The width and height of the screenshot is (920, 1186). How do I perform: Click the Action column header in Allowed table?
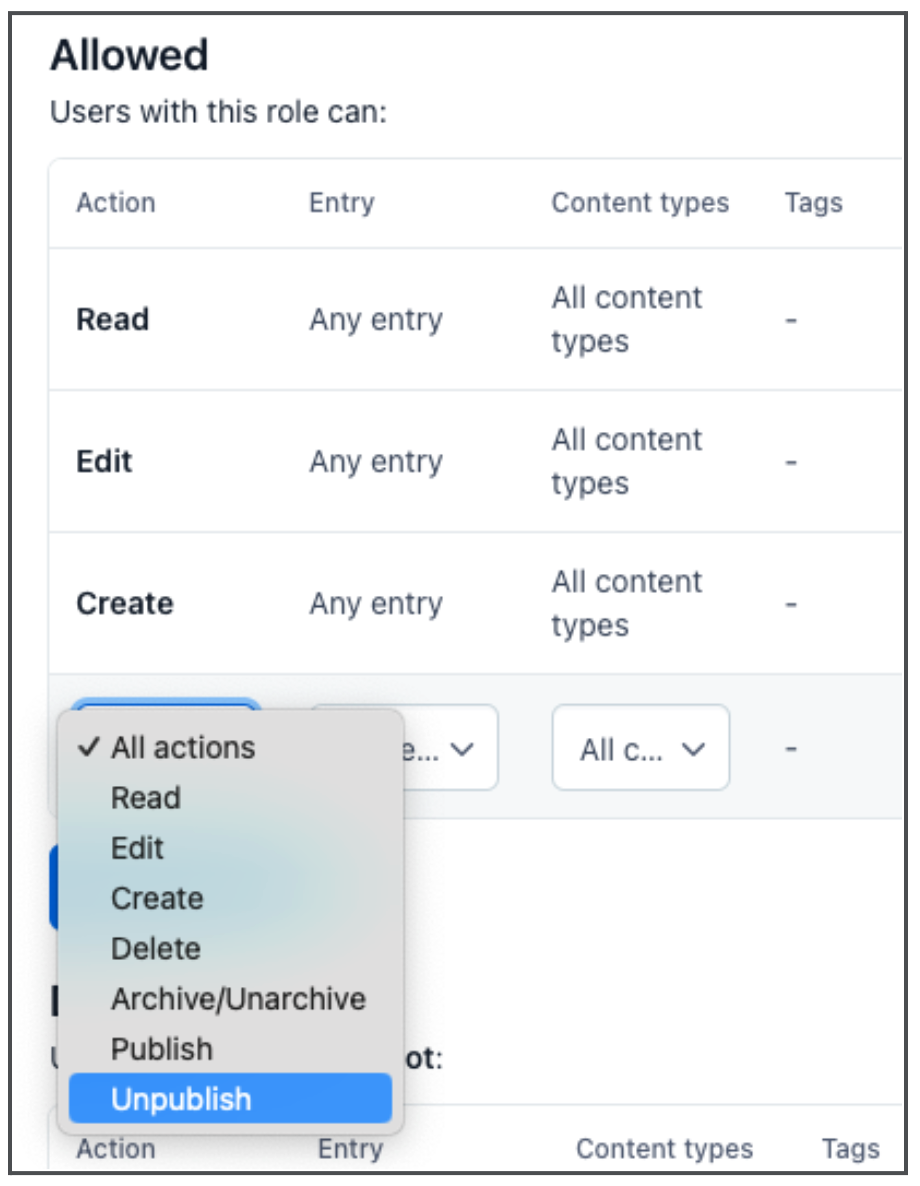pyautogui.click(x=116, y=203)
